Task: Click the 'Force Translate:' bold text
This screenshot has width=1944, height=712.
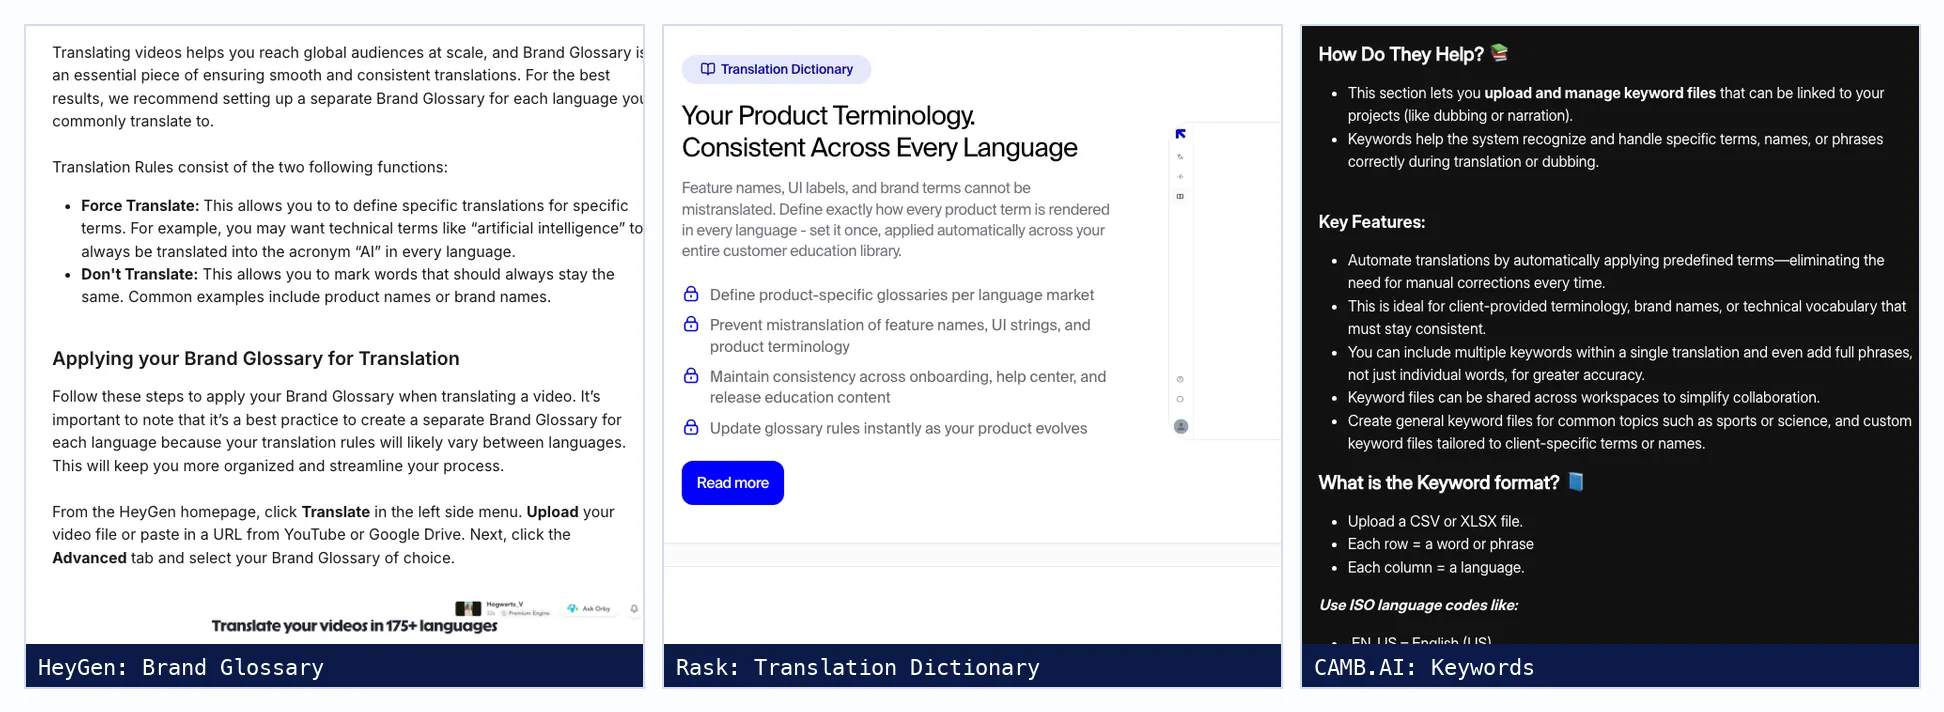Action: click(x=140, y=205)
